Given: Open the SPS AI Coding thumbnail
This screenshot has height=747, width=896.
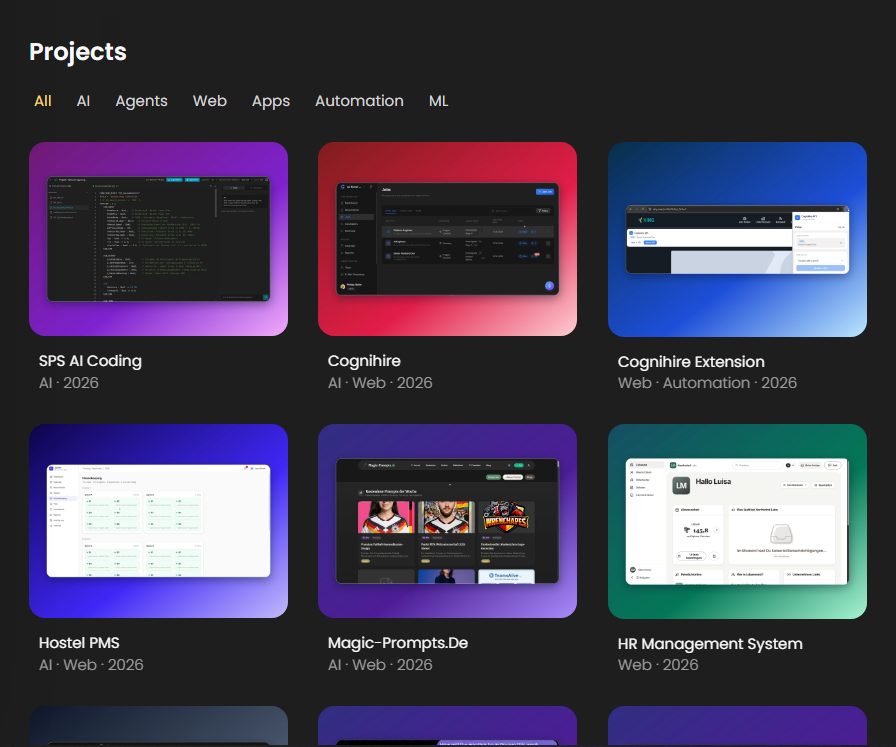Looking at the screenshot, I should [x=158, y=239].
